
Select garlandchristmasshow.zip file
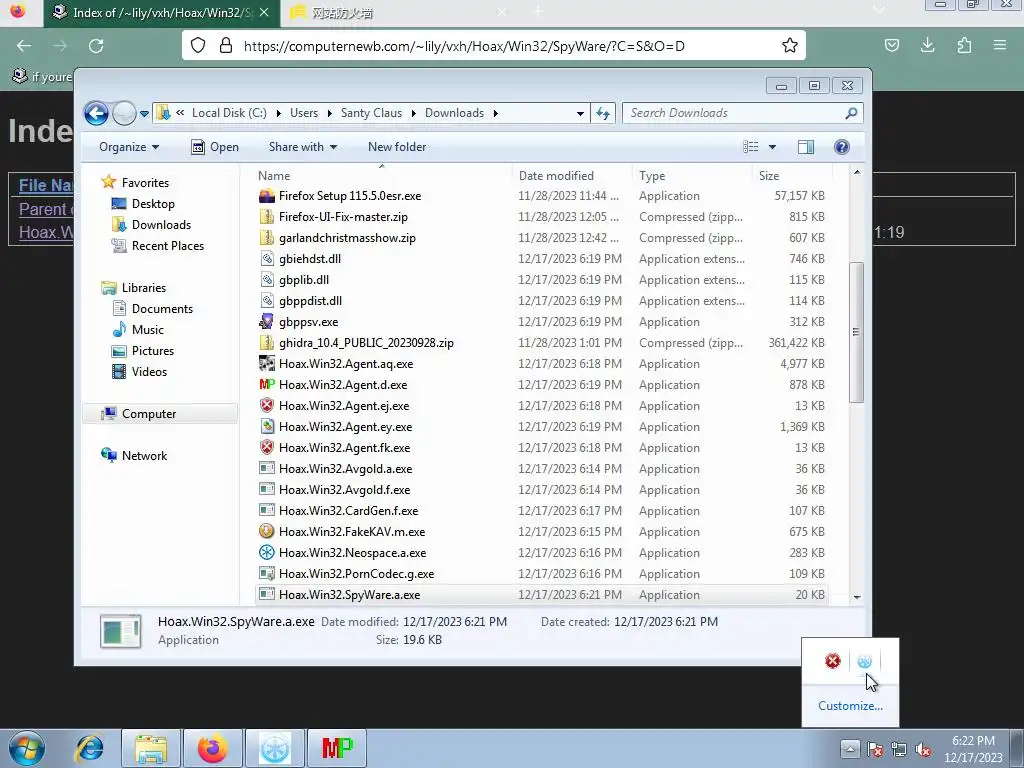[x=347, y=238]
